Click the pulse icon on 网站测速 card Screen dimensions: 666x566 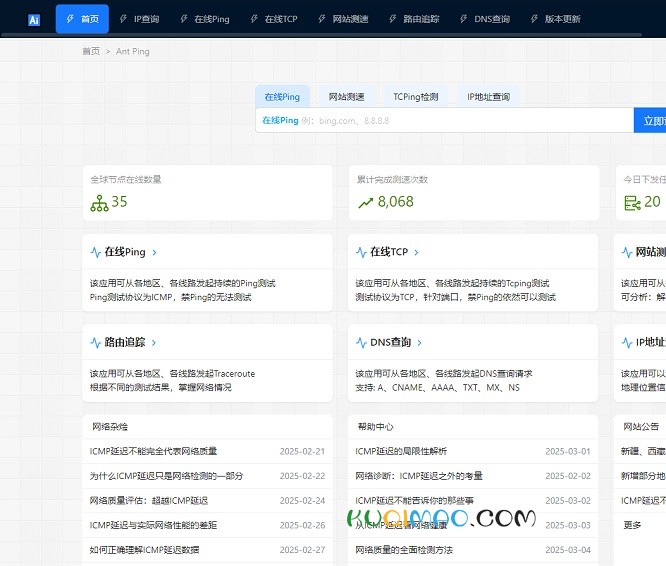coord(627,252)
